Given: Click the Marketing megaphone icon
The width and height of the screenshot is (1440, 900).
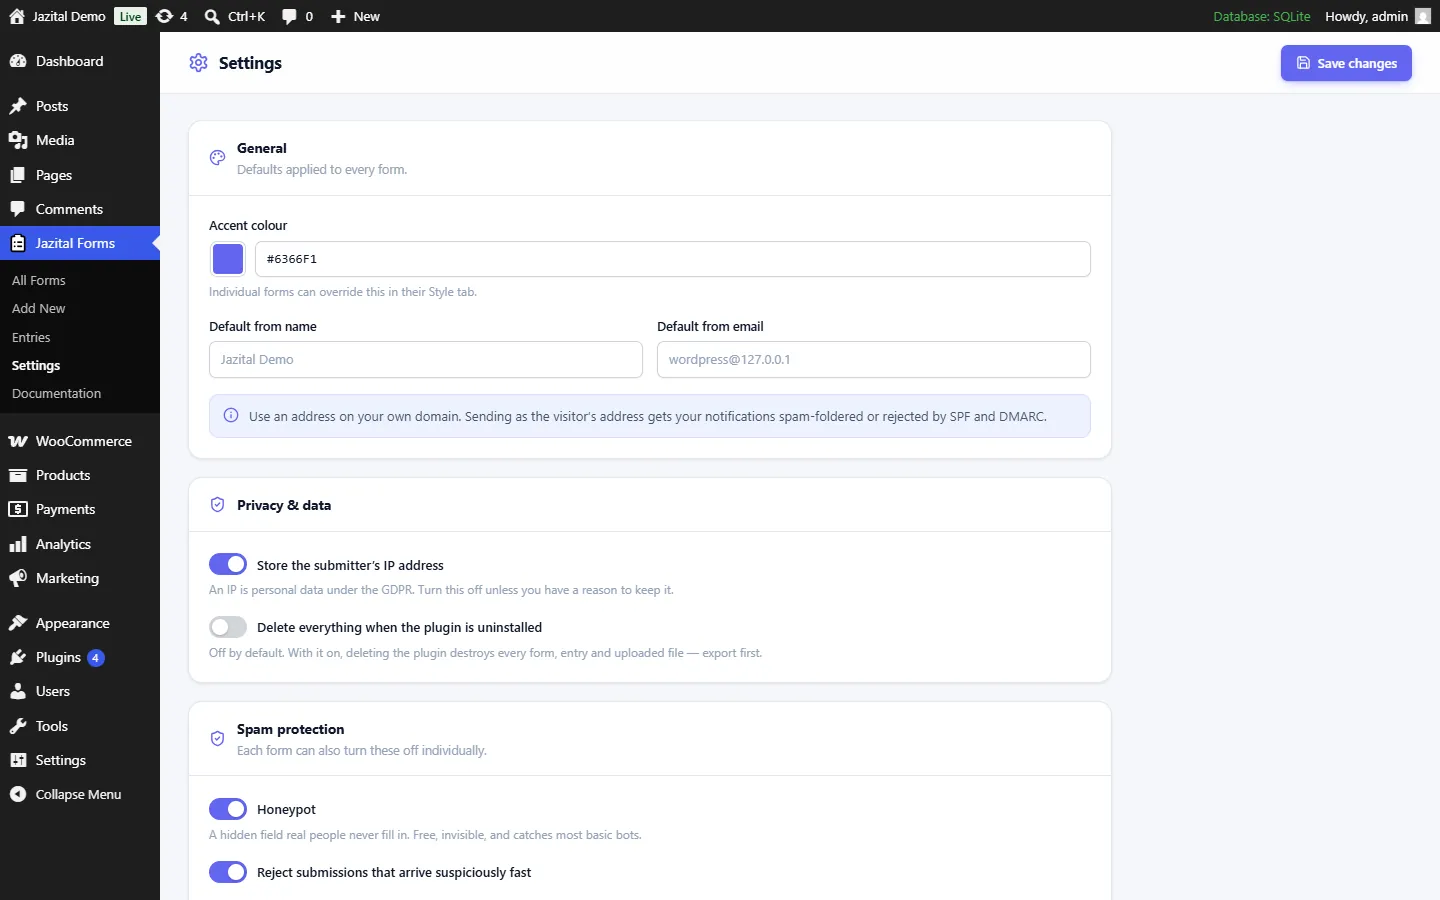Looking at the screenshot, I should pyautogui.click(x=18, y=578).
